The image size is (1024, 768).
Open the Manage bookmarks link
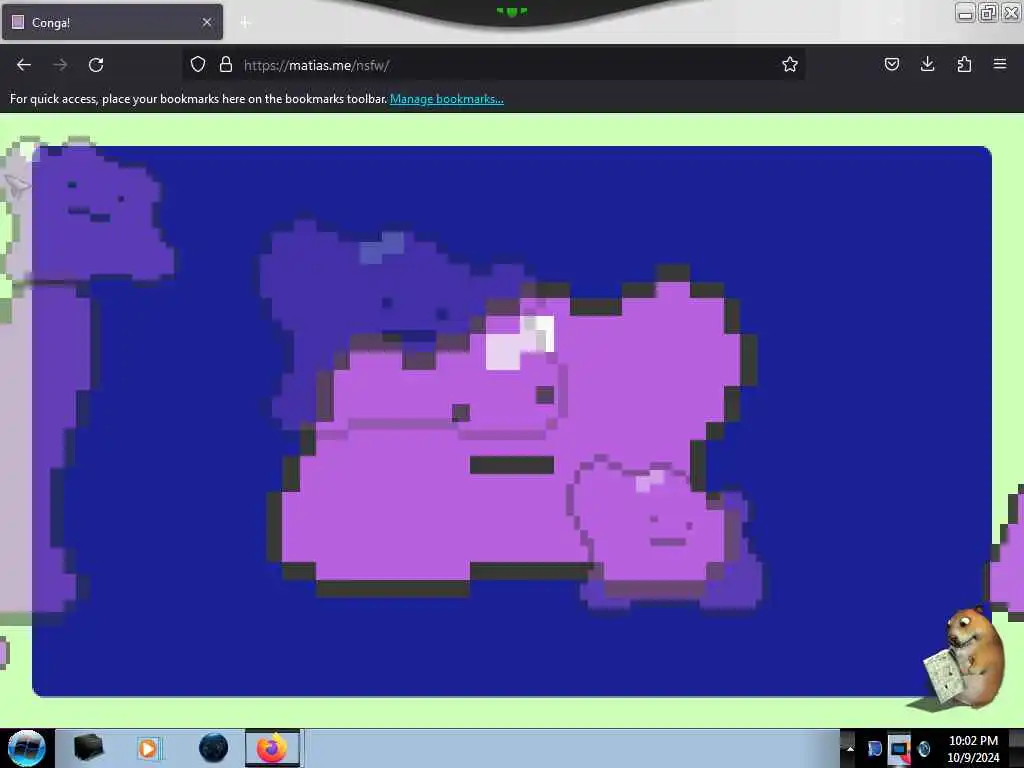[x=447, y=99]
